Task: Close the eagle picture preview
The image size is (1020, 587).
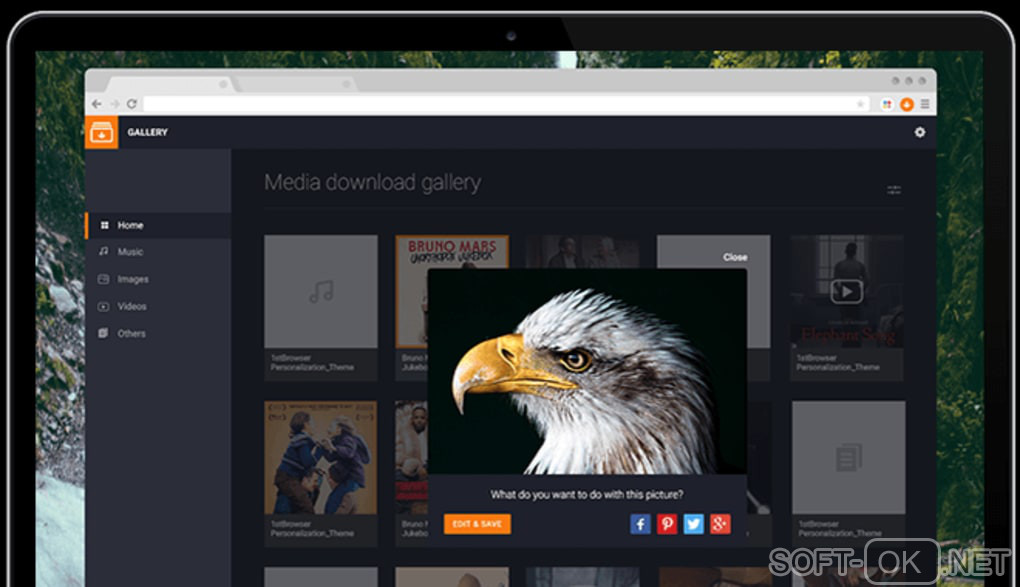Action: (x=735, y=257)
